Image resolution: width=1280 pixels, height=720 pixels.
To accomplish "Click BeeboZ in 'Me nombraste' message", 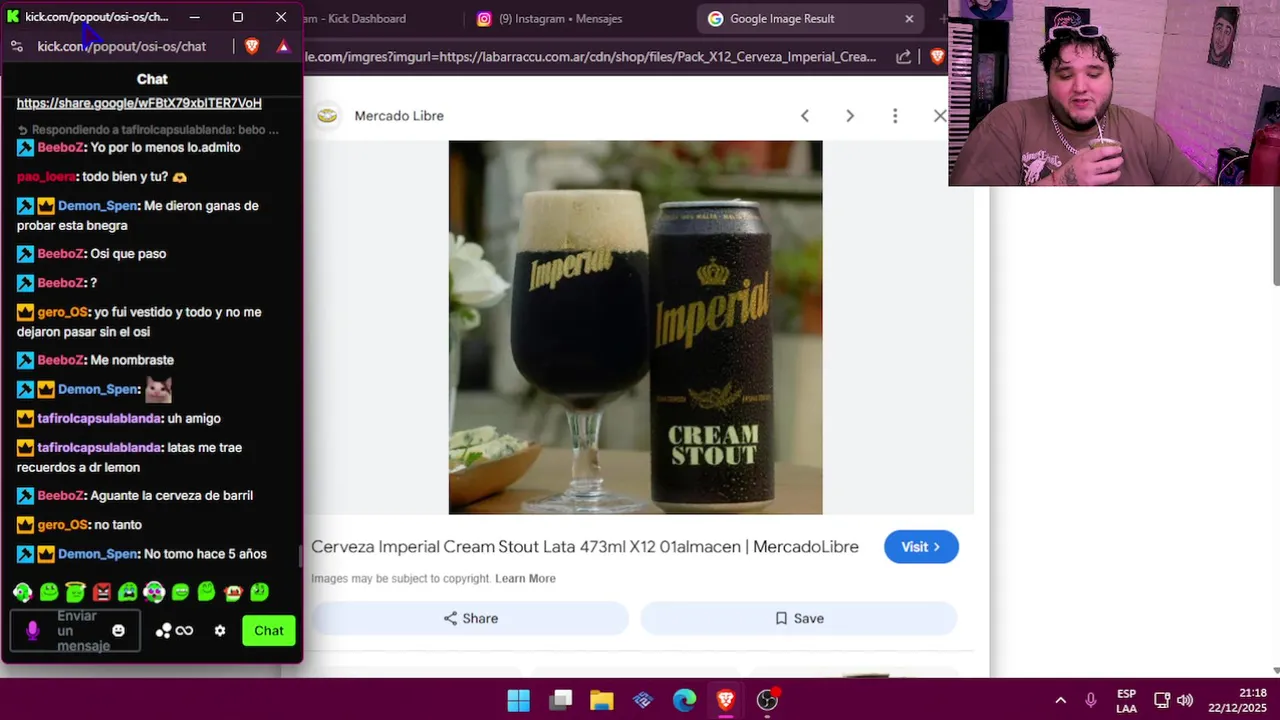I will [x=61, y=360].
